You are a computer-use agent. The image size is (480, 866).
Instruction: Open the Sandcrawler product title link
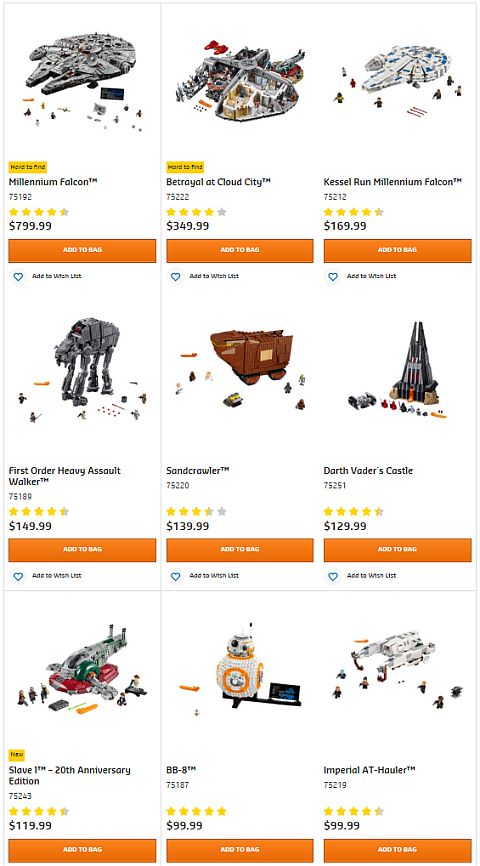click(198, 471)
